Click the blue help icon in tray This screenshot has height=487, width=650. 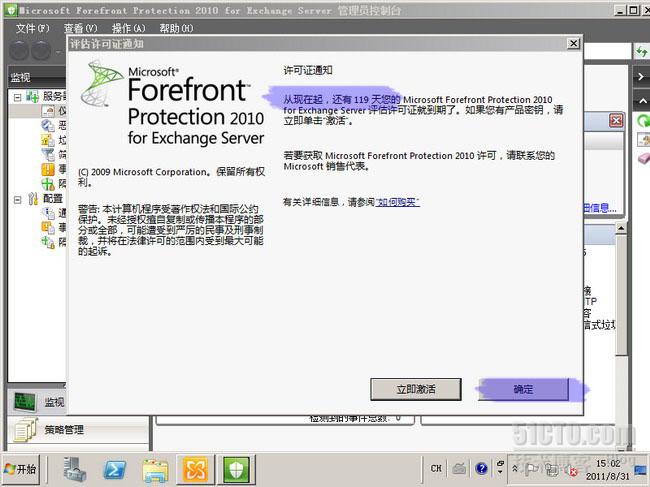481,468
